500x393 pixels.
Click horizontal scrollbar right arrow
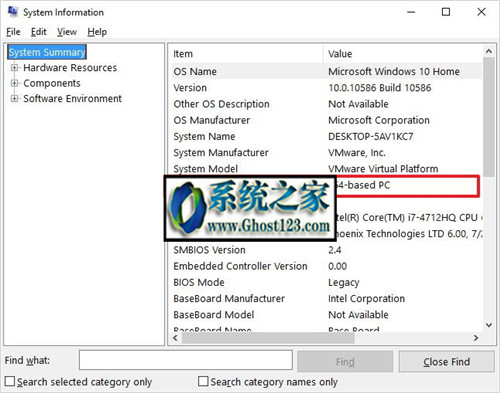(476, 338)
